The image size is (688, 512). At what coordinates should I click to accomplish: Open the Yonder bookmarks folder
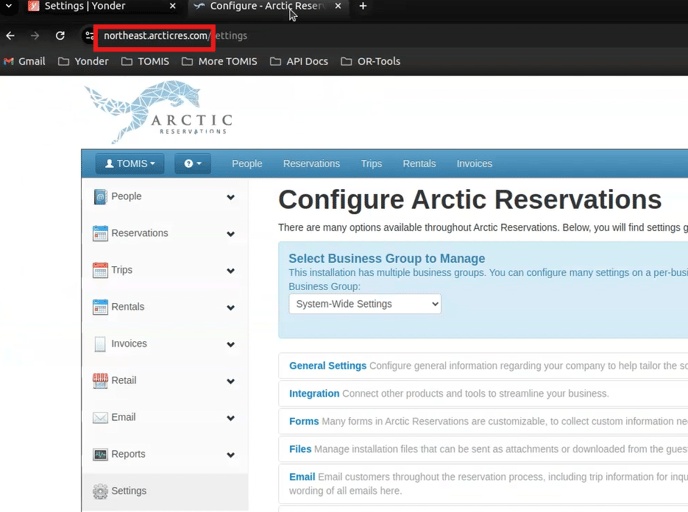(83, 61)
